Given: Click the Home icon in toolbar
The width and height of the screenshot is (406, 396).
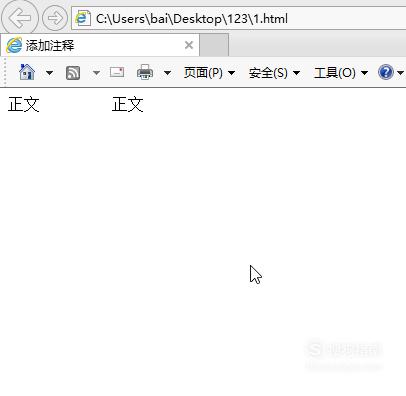Looking at the screenshot, I should click(x=27, y=72).
